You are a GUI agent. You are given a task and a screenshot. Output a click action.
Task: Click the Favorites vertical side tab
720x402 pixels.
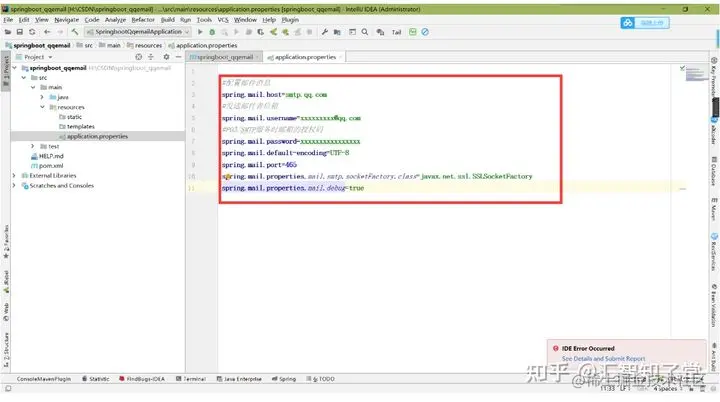coord(6,241)
